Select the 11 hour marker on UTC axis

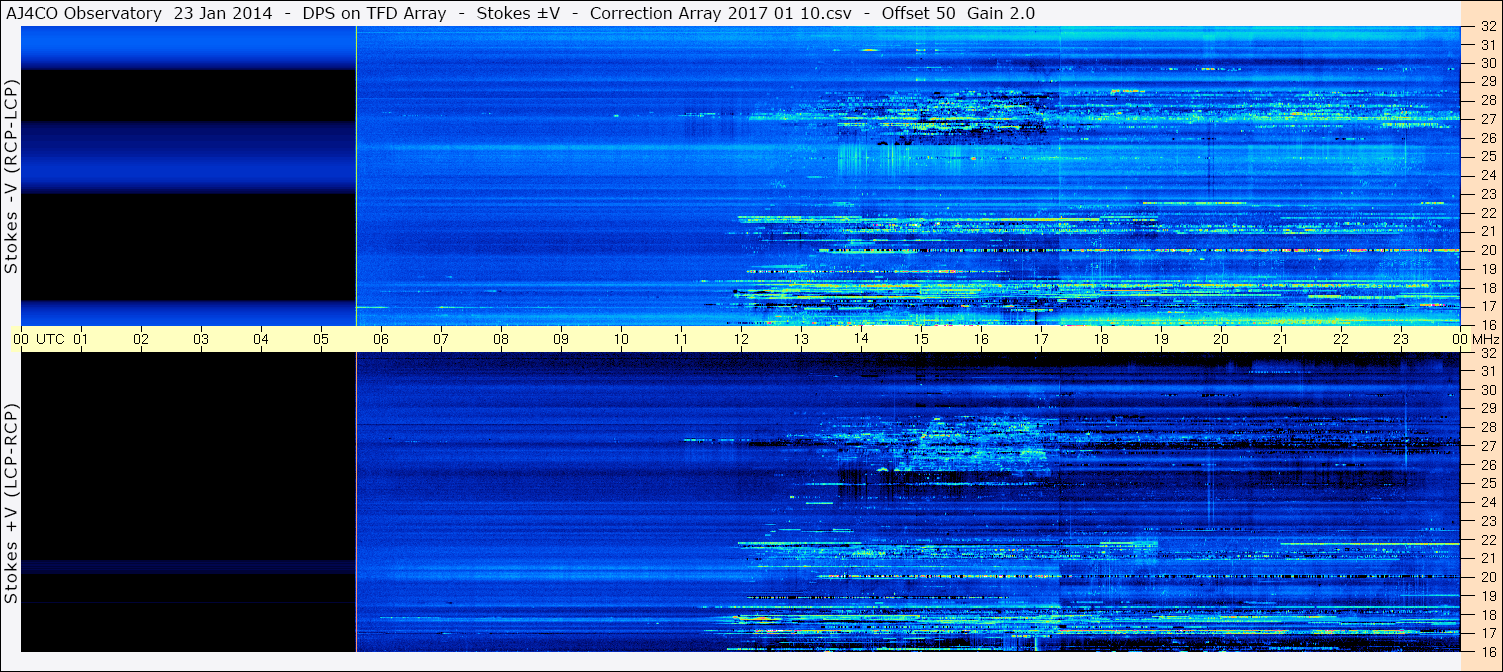tap(681, 339)
